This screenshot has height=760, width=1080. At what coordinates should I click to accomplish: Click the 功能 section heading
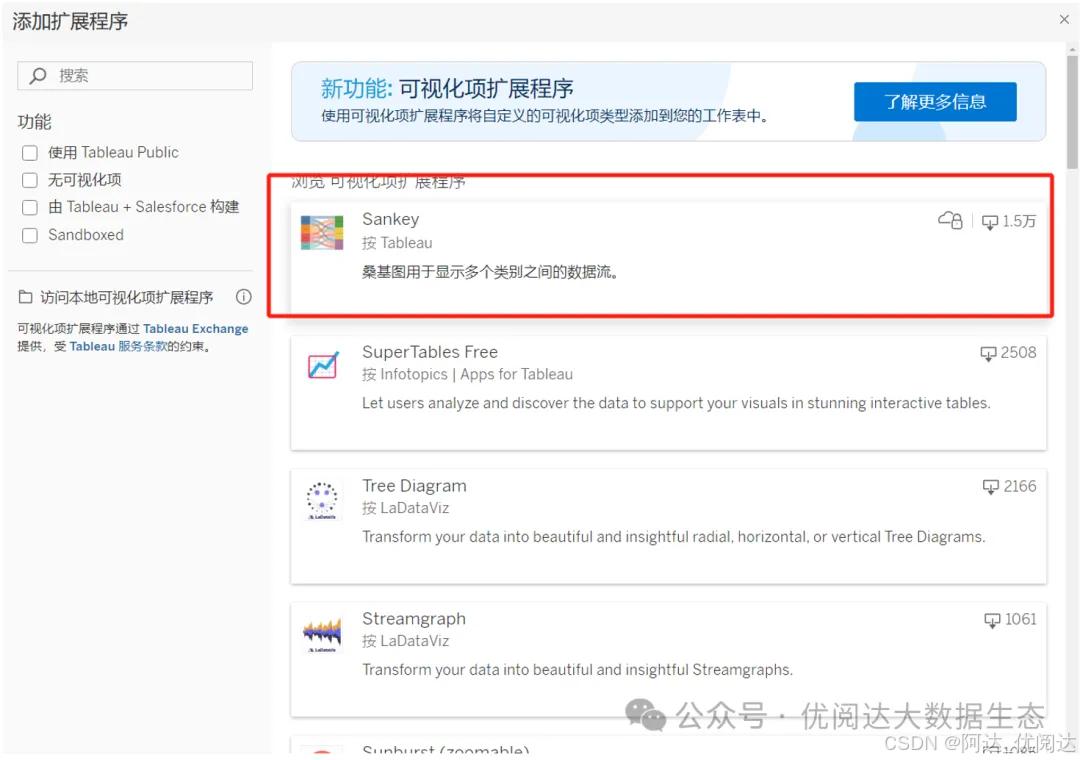[34, 122]
